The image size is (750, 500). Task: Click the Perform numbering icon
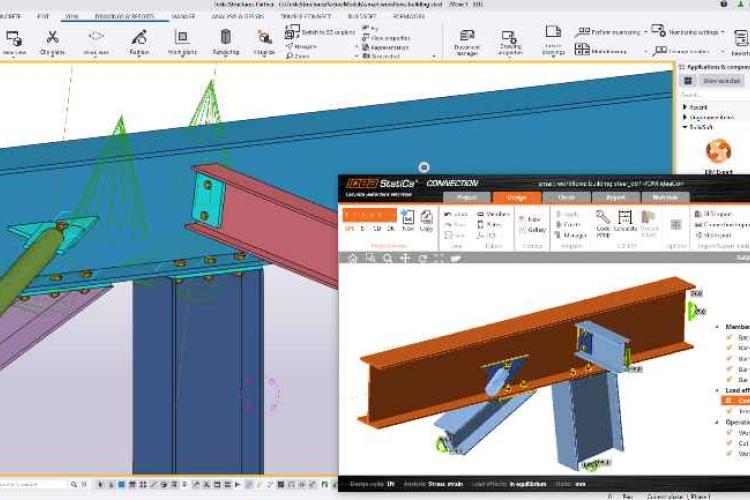tap(582, 32)
